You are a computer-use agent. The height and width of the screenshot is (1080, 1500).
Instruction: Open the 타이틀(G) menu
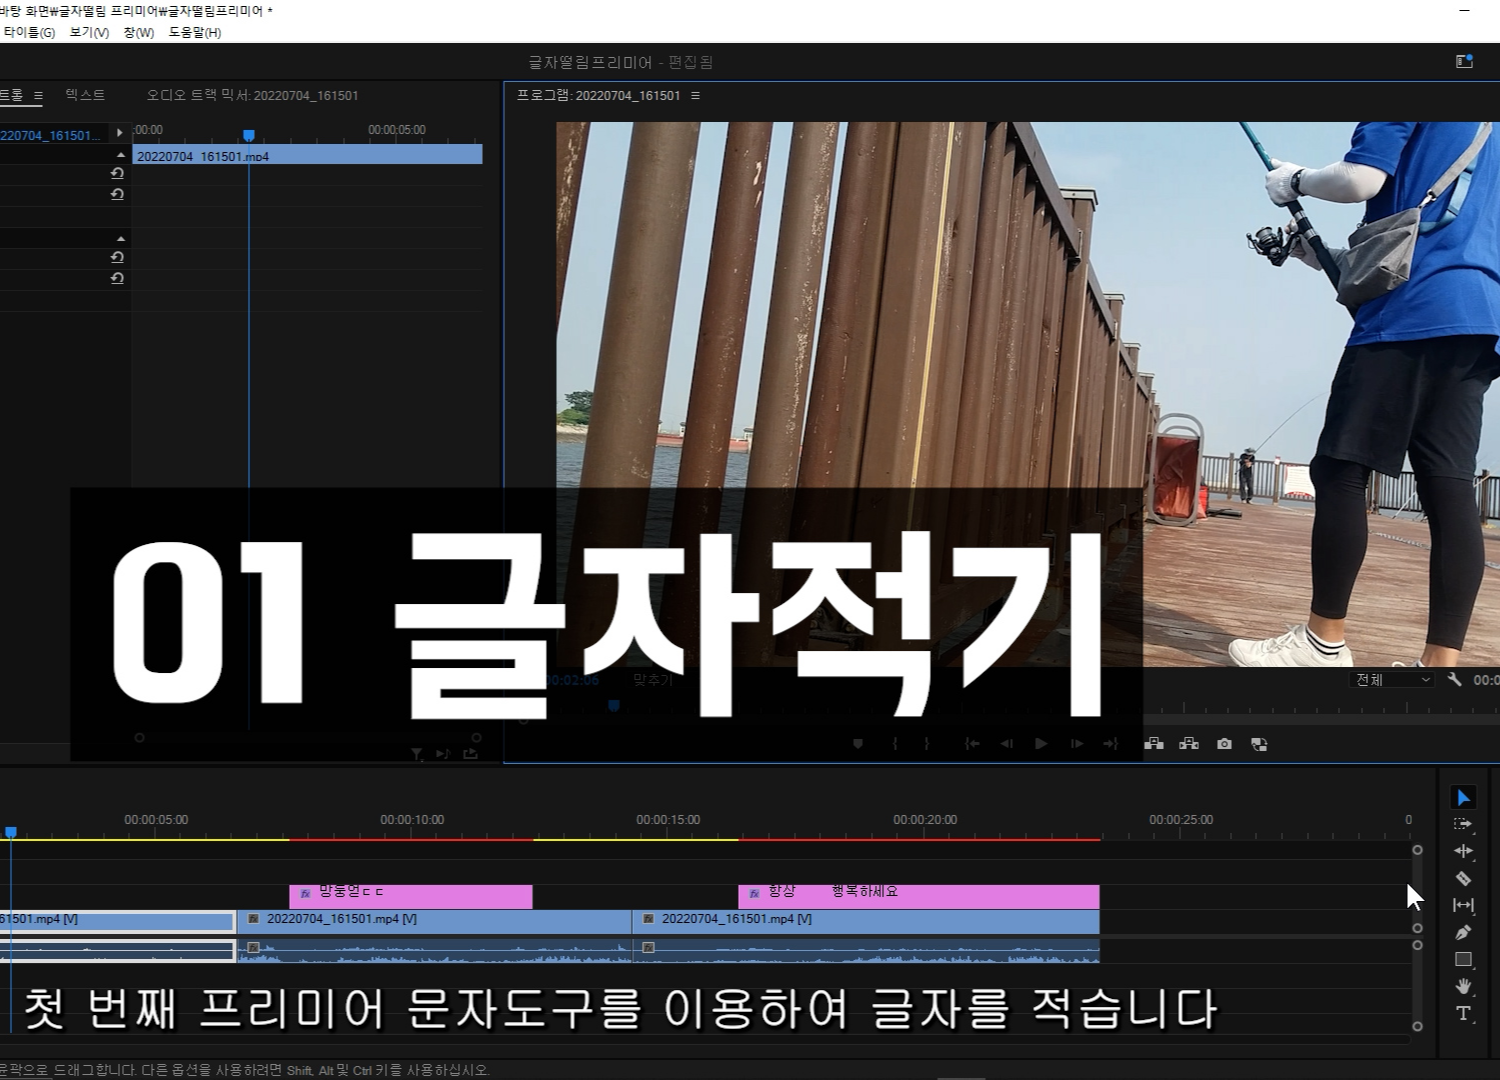click(29, 32)
